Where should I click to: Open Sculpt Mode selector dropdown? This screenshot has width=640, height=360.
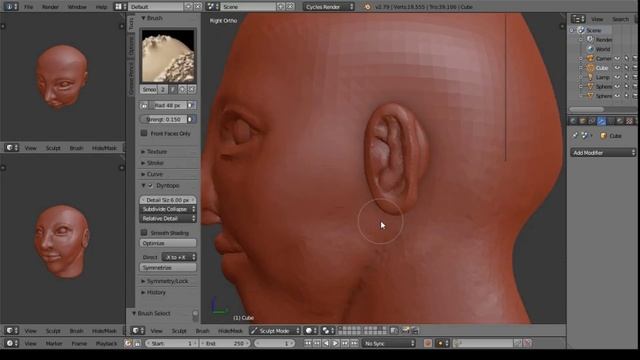275,331
